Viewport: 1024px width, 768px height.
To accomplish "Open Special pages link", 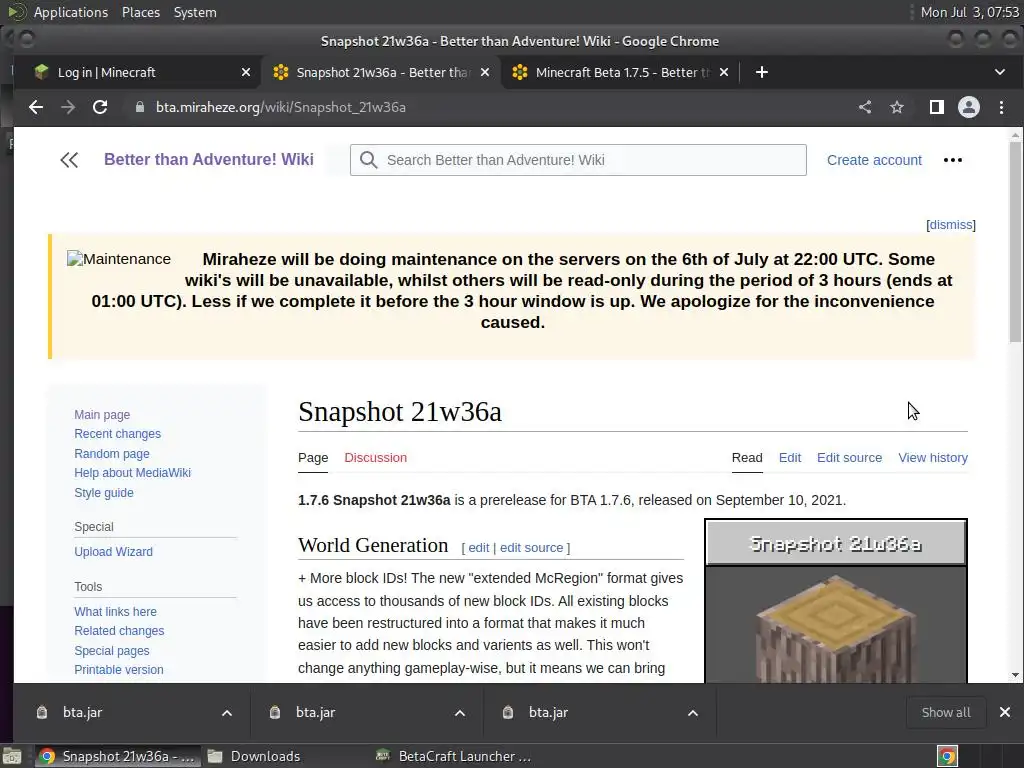I will click(112, 650).
